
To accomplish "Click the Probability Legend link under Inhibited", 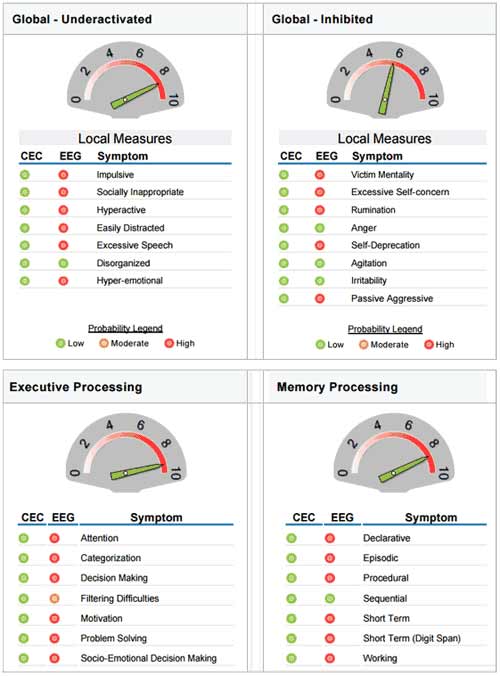I will point(385,329).
